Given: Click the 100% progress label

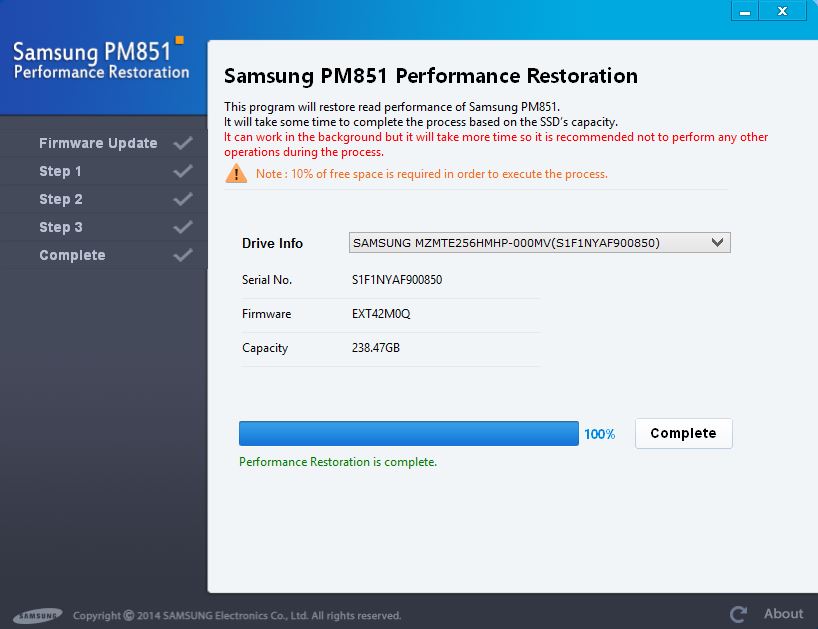Looking at the screenshot, I should pyautogui.click(x=599, y=434).
